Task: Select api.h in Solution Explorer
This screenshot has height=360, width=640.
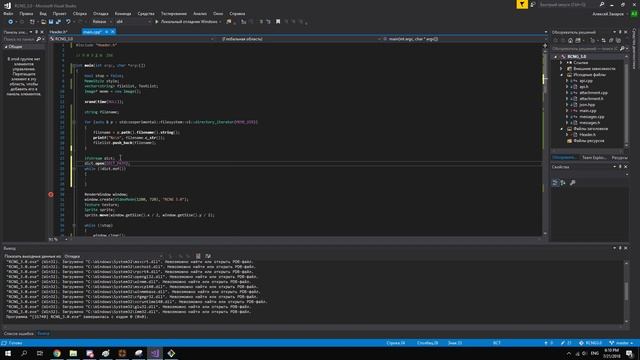Action: 584,87
